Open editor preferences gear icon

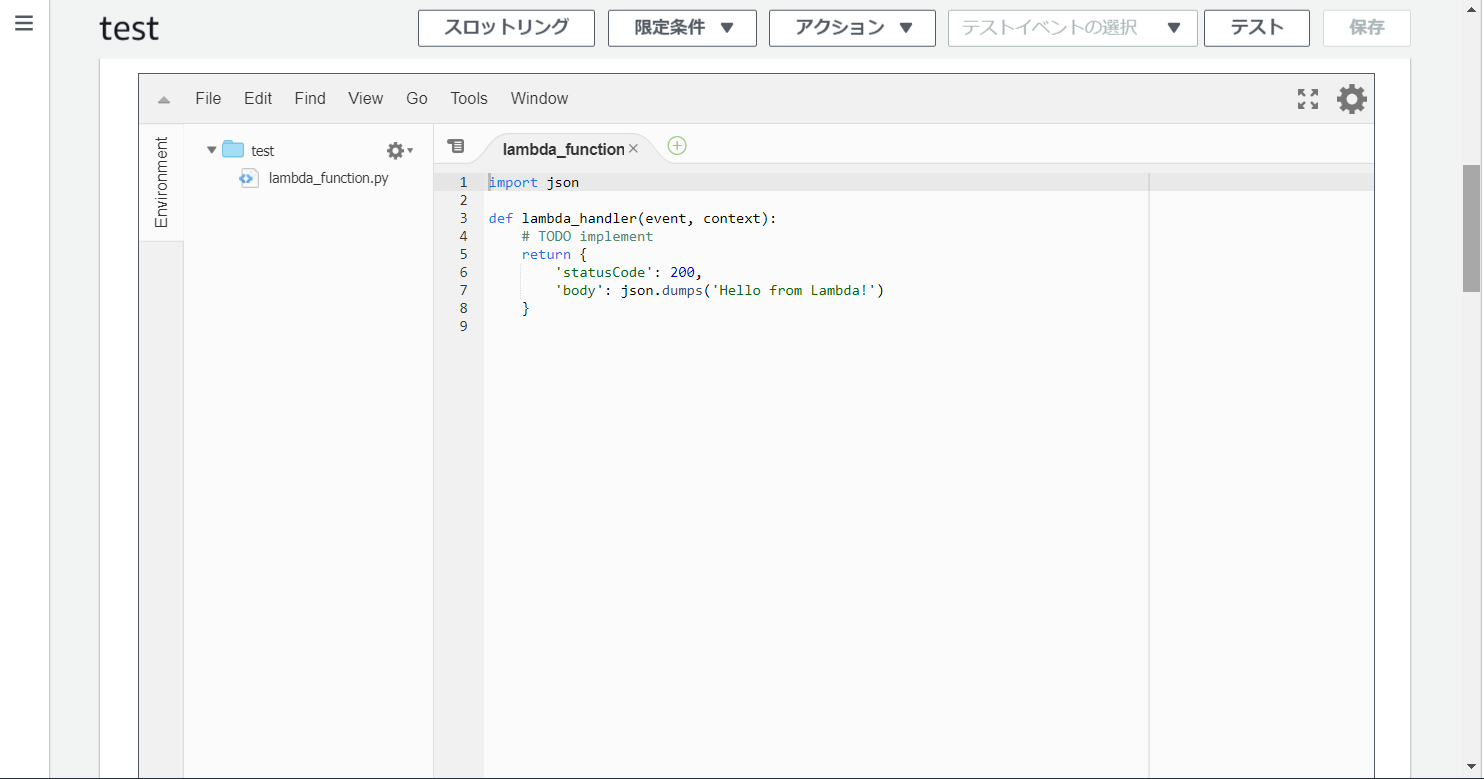(x=1351, y=99)
